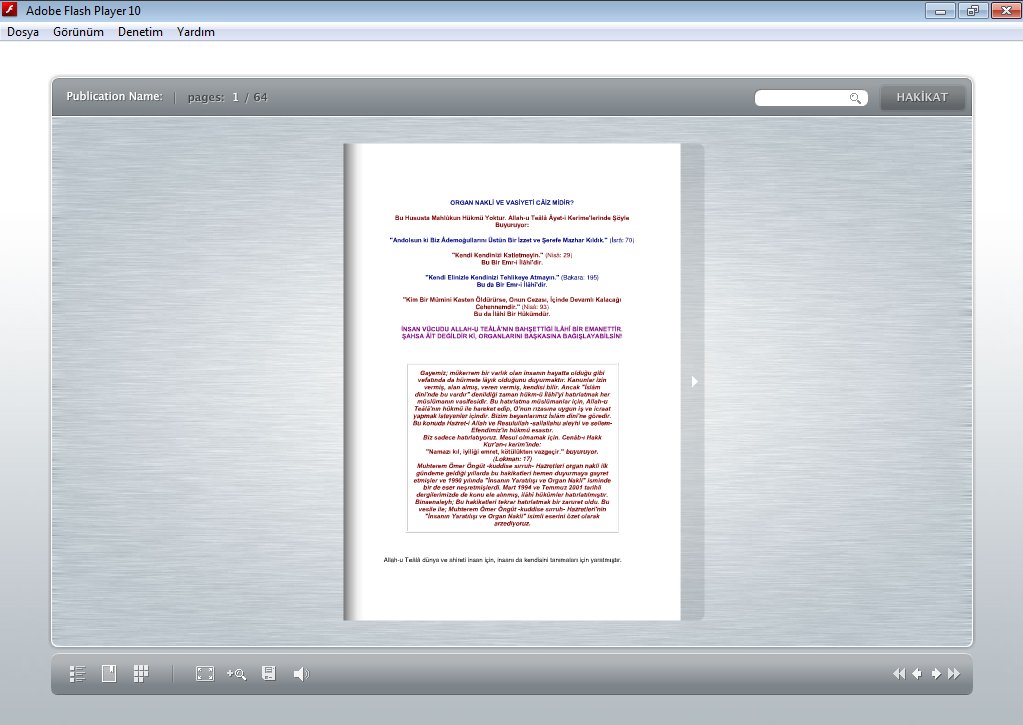1023x725 pixels.
Task: Enter fullscreen mode
Action: (204, 674)
